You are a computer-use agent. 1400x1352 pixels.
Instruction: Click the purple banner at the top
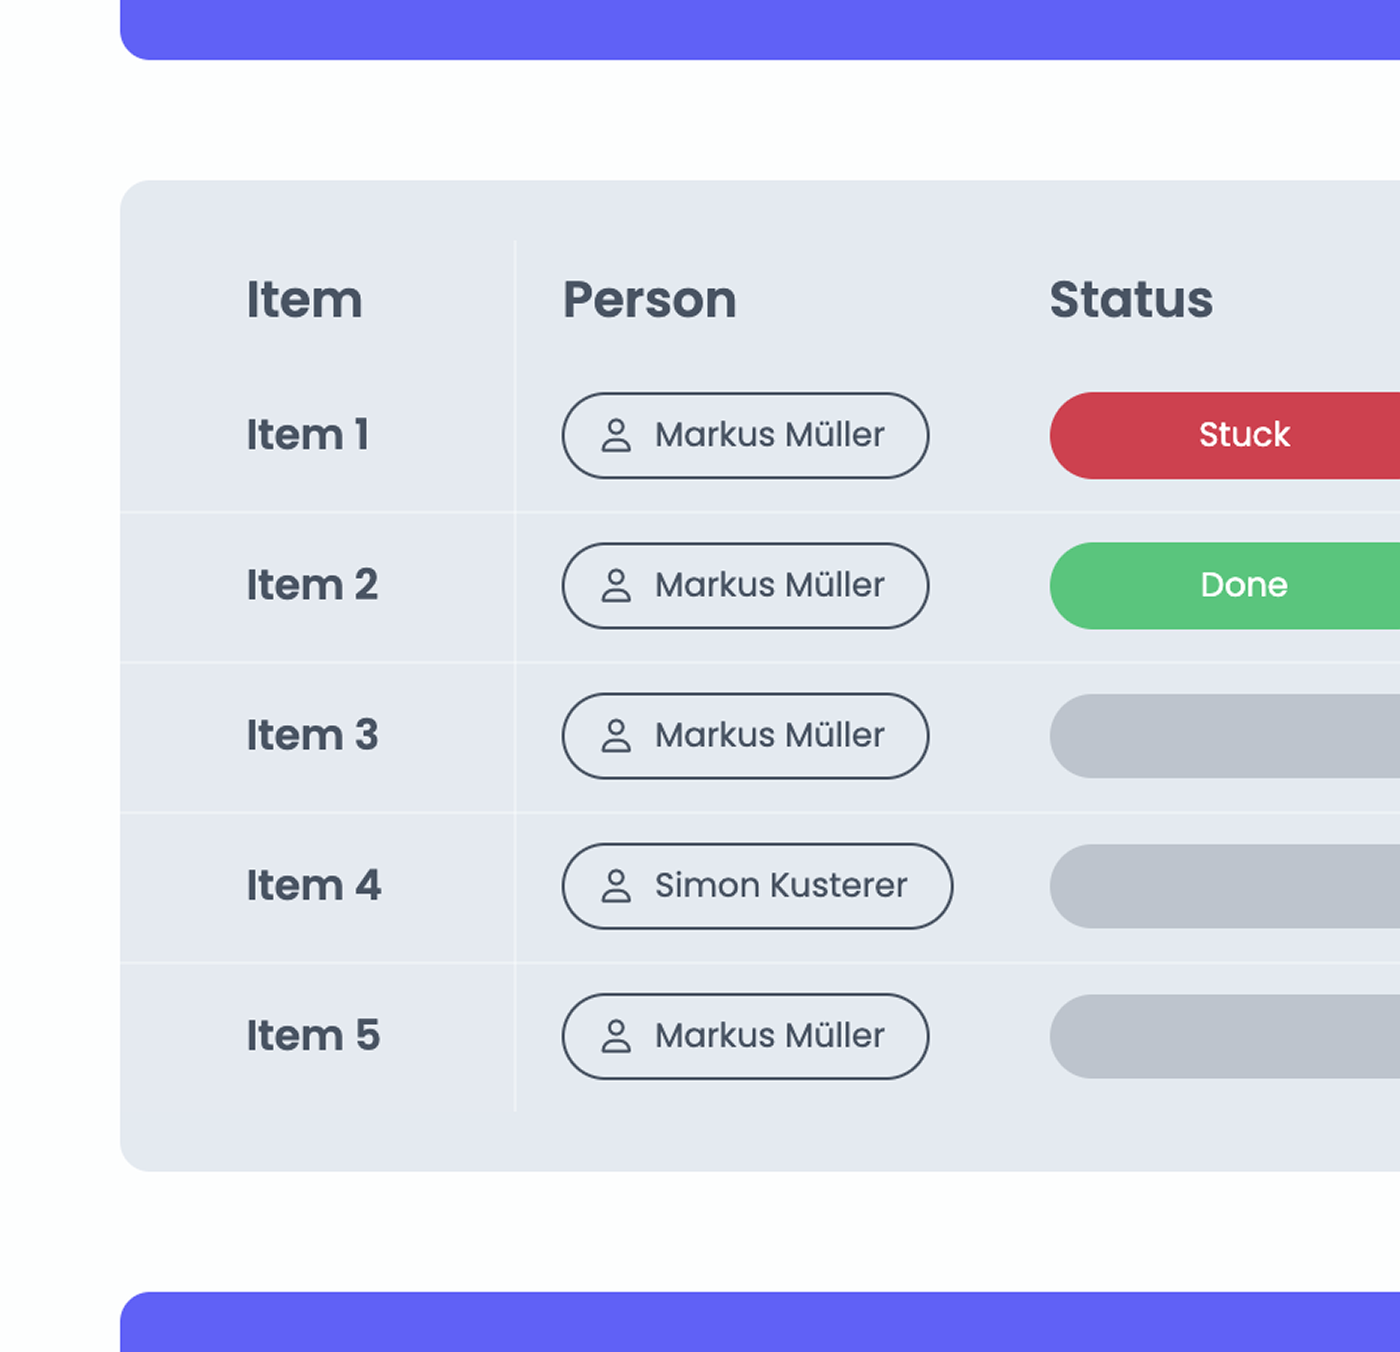pos(760,30)
